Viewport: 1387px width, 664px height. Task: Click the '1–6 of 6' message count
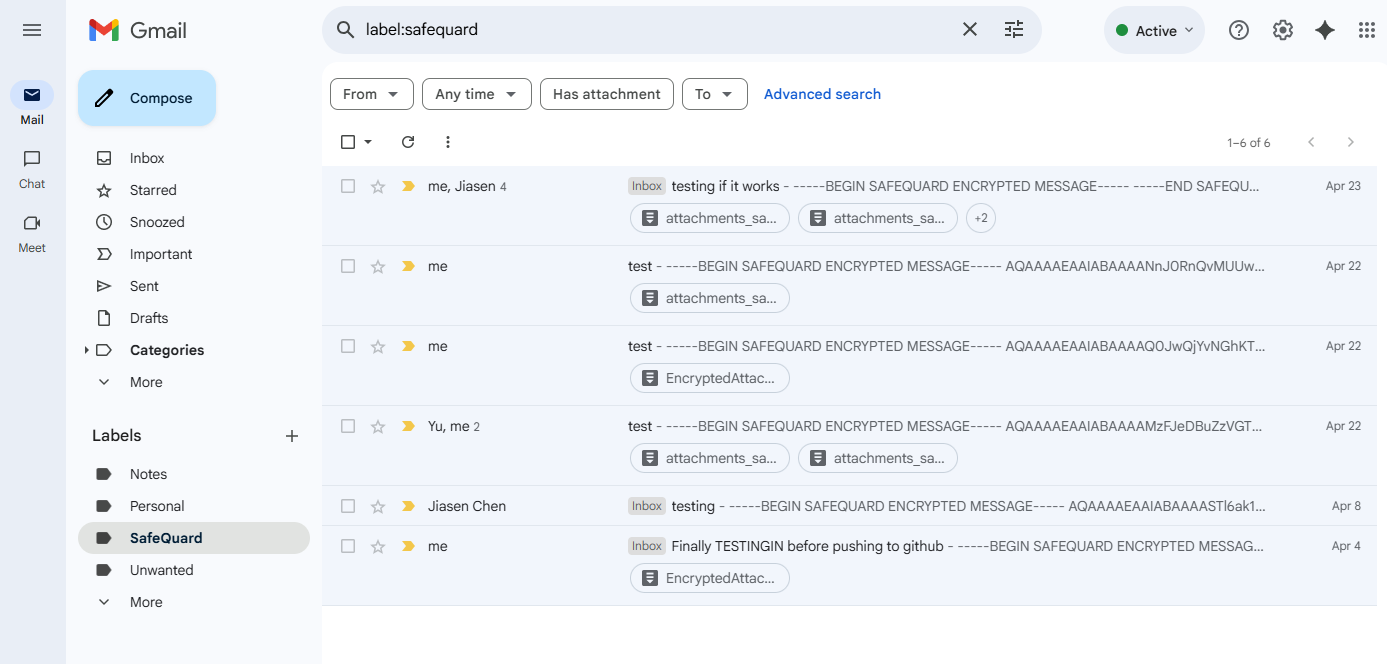tap(1249, 143)
